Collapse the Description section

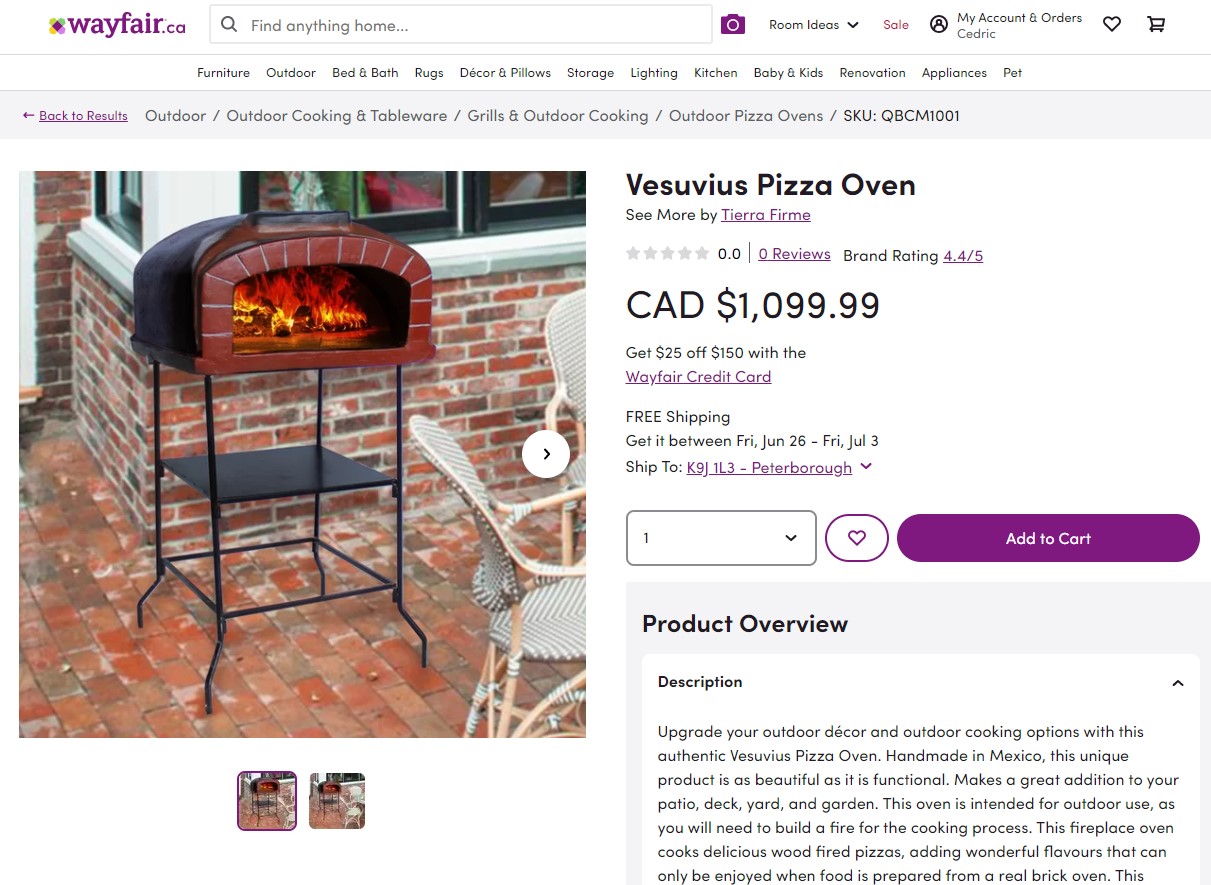1178,683
